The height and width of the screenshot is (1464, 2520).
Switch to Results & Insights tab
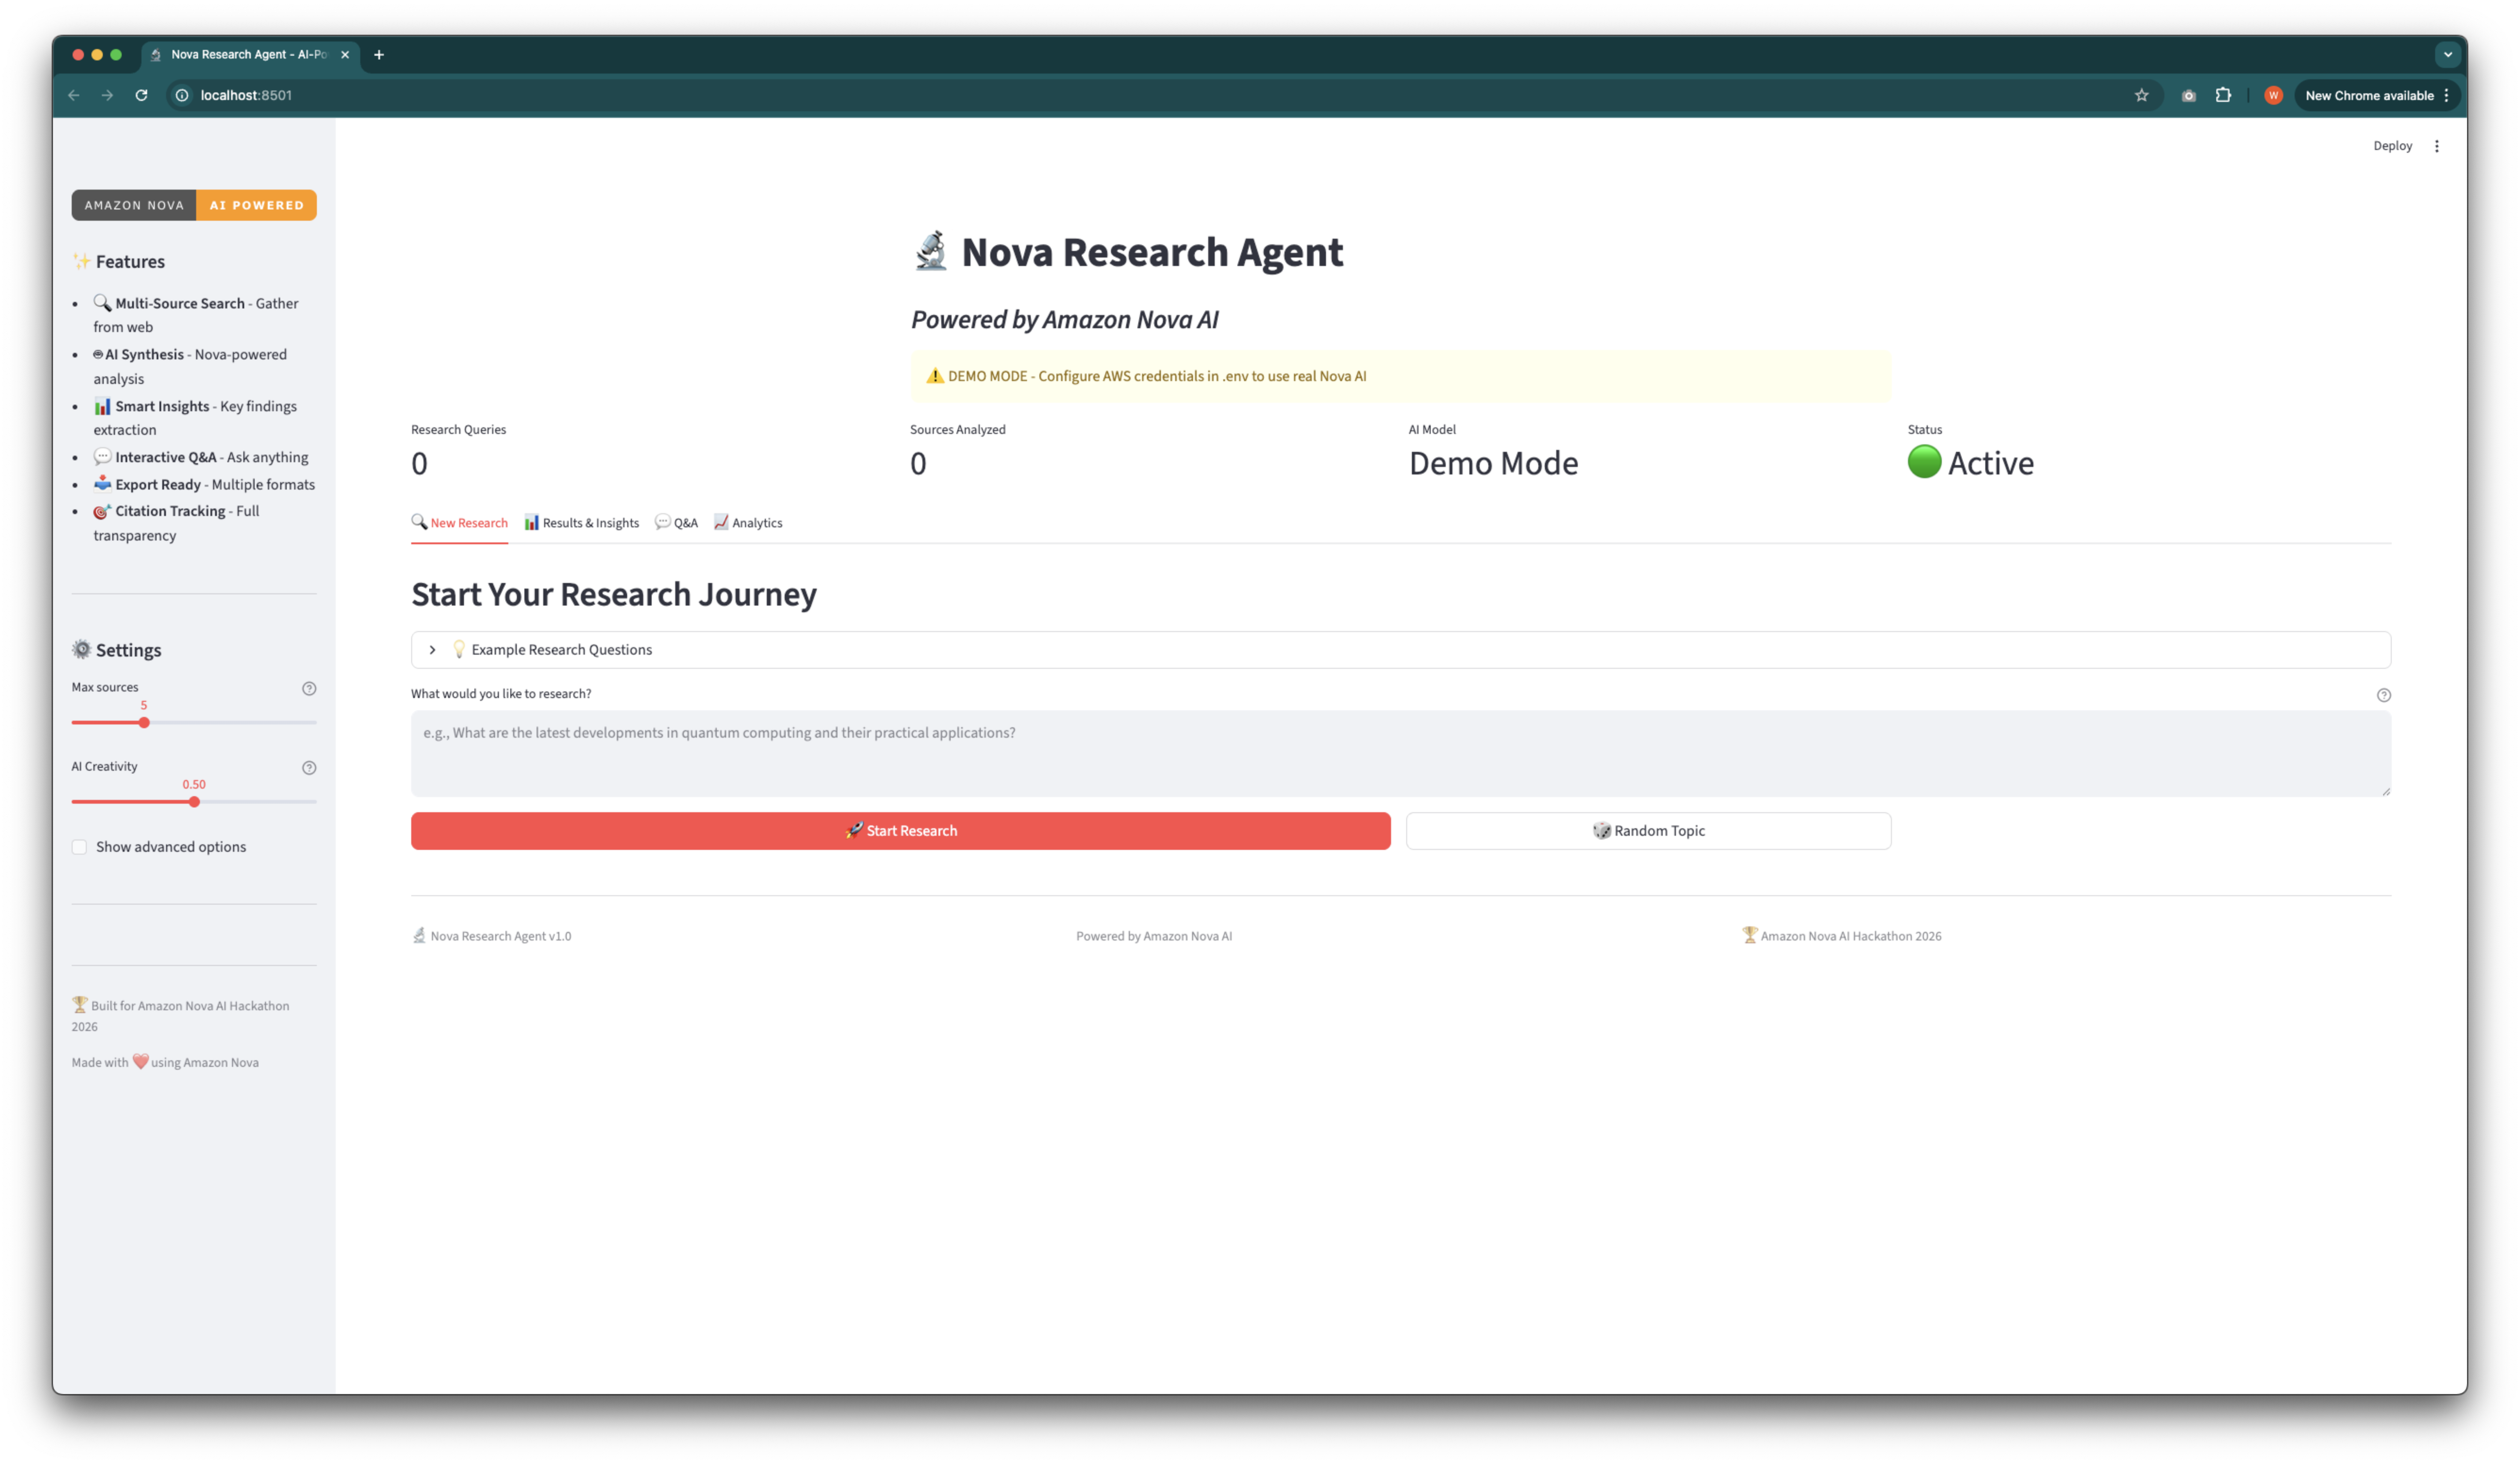tap(581, 523)
